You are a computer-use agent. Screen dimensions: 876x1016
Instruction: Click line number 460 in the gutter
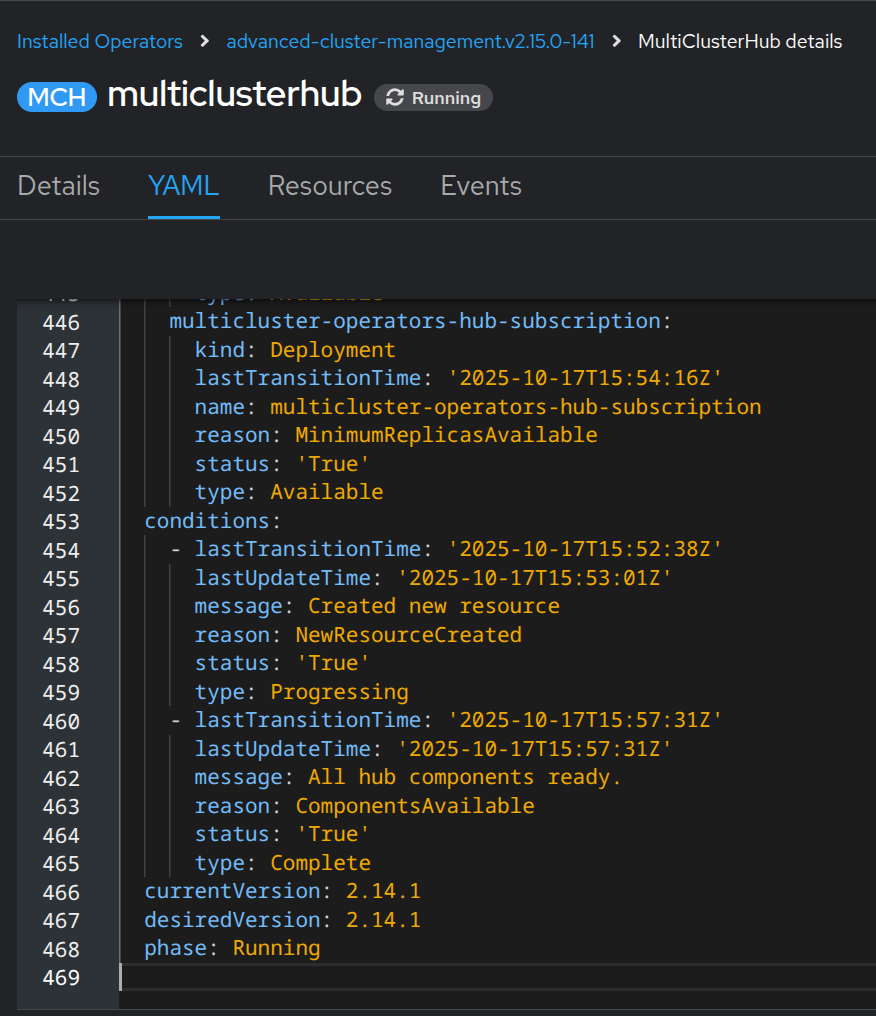(61, 720)
